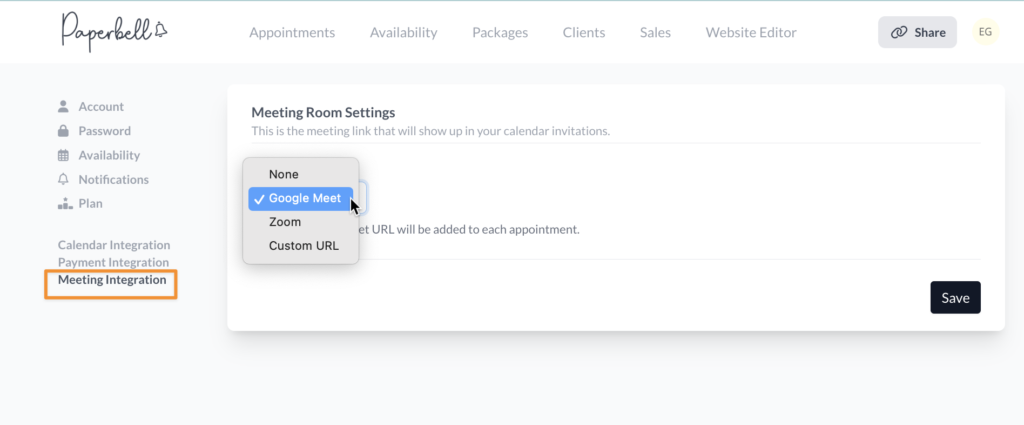Click the Password lock icon
The image size is (1024, 425).
pyautogui.click(x=63, y=131)
